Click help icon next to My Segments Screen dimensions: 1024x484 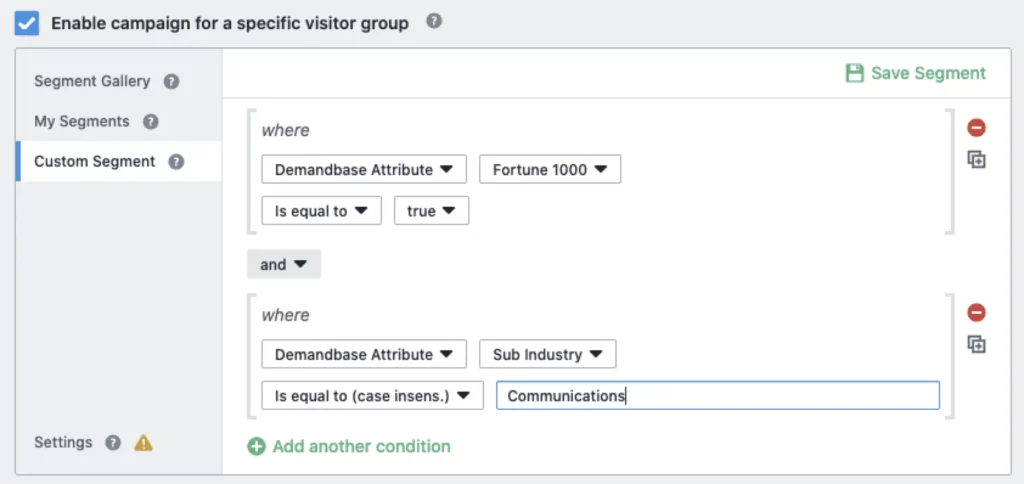click(151, 122)
